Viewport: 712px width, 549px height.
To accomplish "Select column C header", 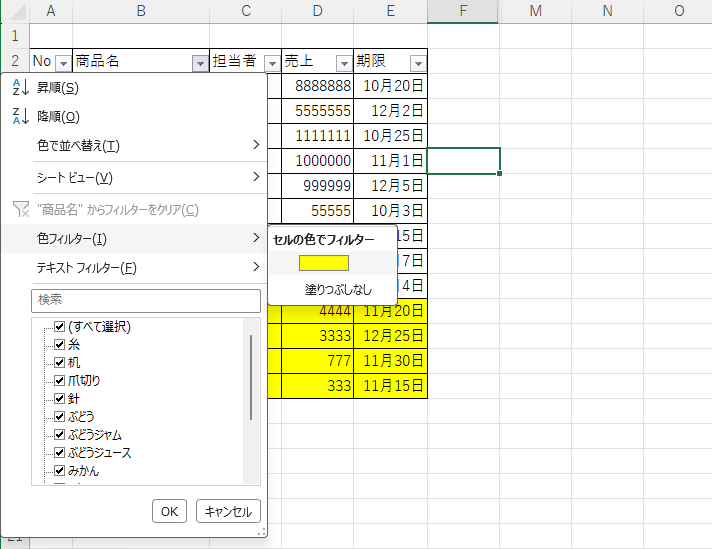I will 246,11.
